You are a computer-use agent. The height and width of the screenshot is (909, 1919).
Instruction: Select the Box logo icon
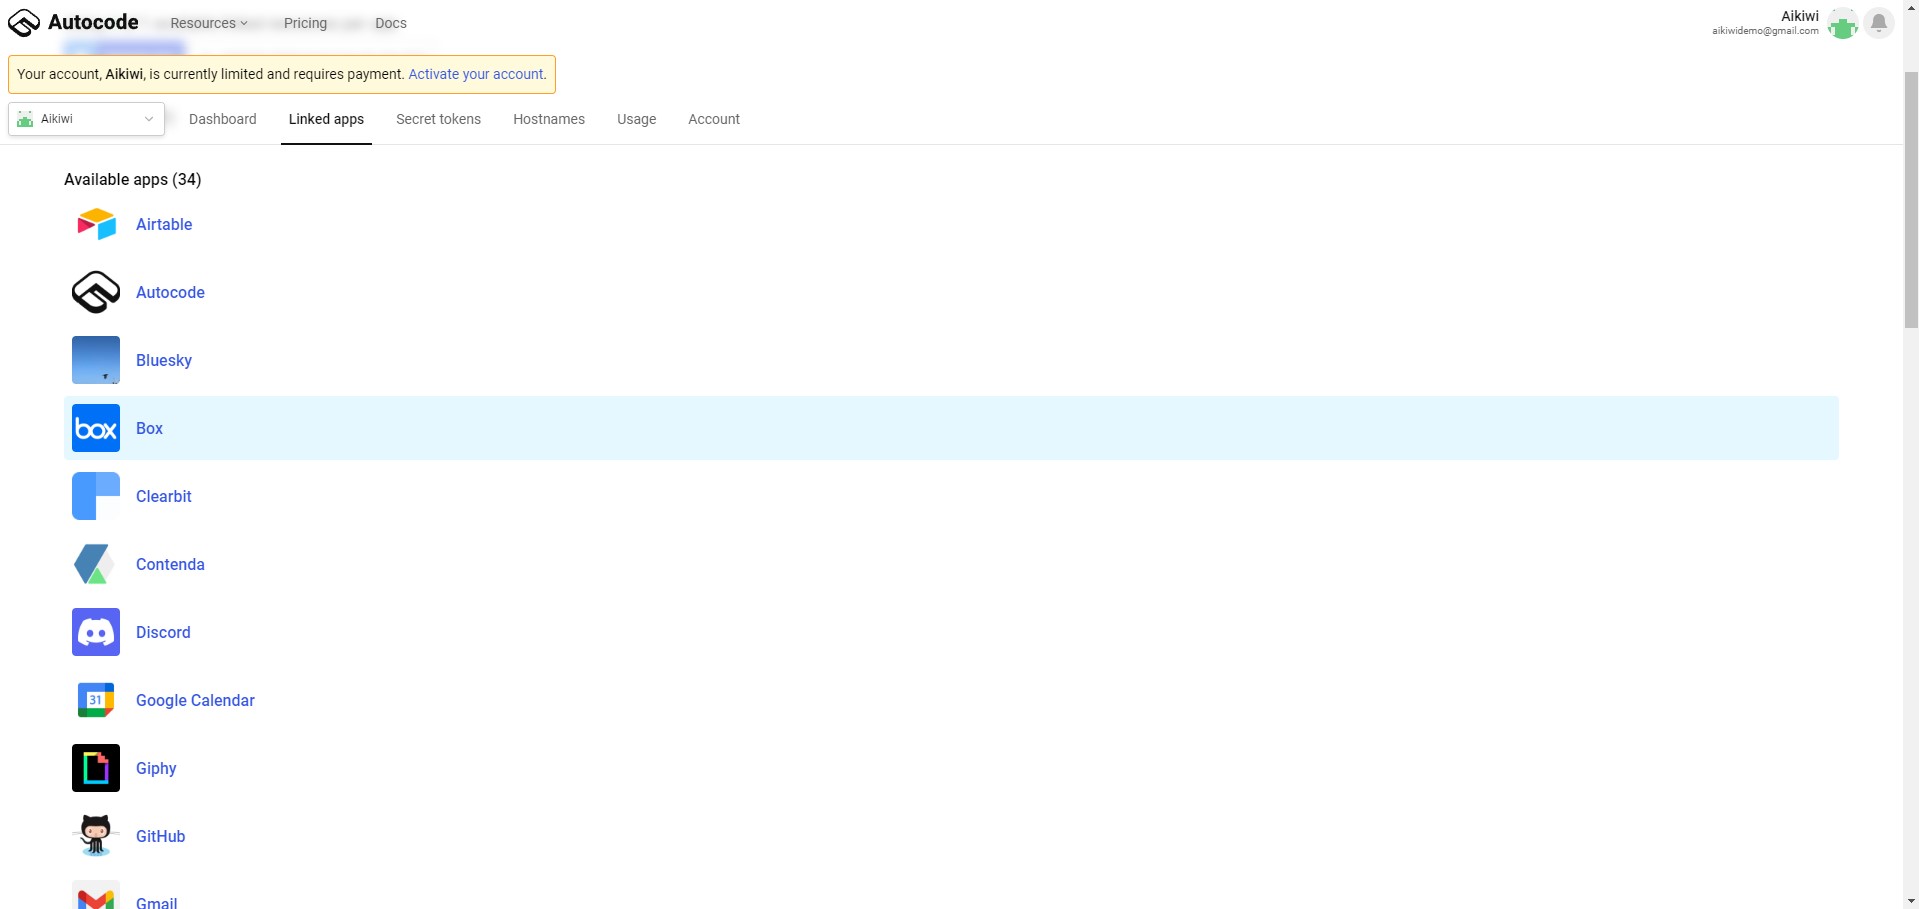[96, 428]
